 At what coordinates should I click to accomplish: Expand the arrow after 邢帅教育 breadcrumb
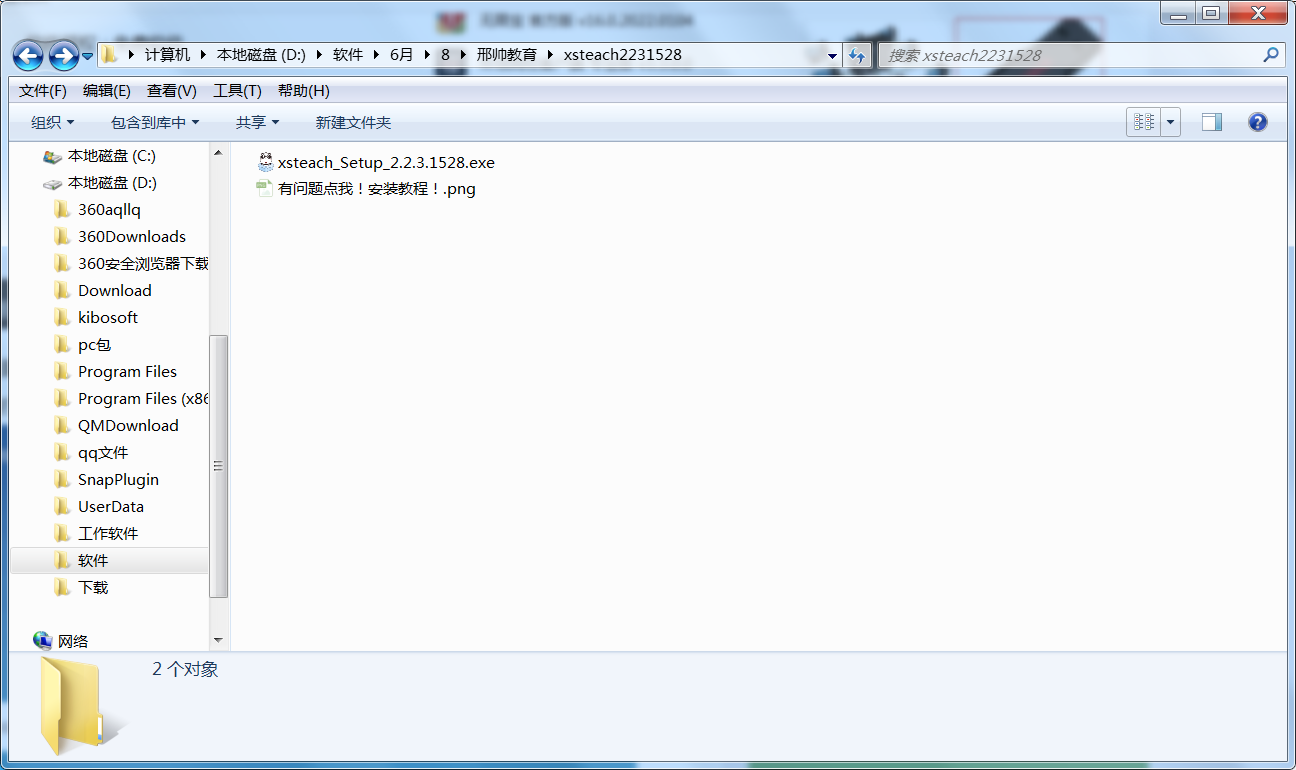point(550,55)
